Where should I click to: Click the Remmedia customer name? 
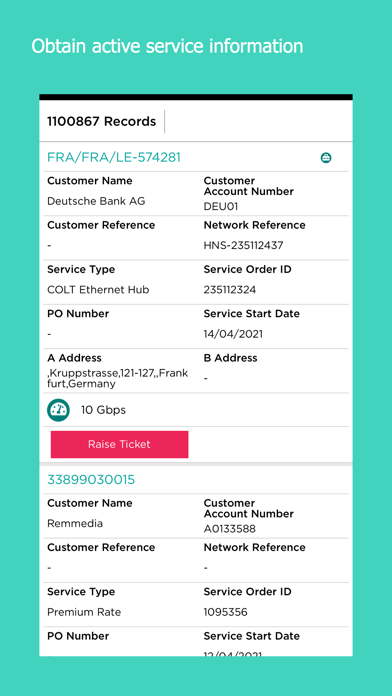coord(75,524)
